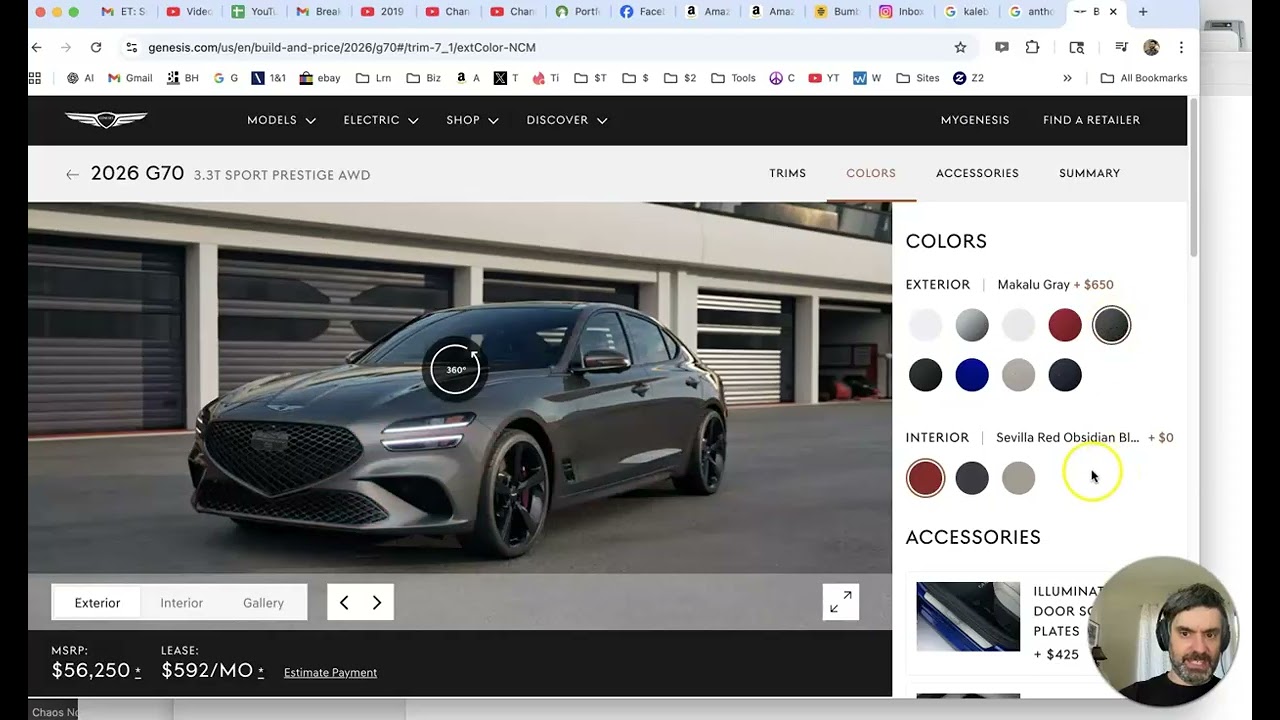Open fullscreen view of the car image
The height and width of the screenshot is (720, 1280).
[x=841, y=602]
